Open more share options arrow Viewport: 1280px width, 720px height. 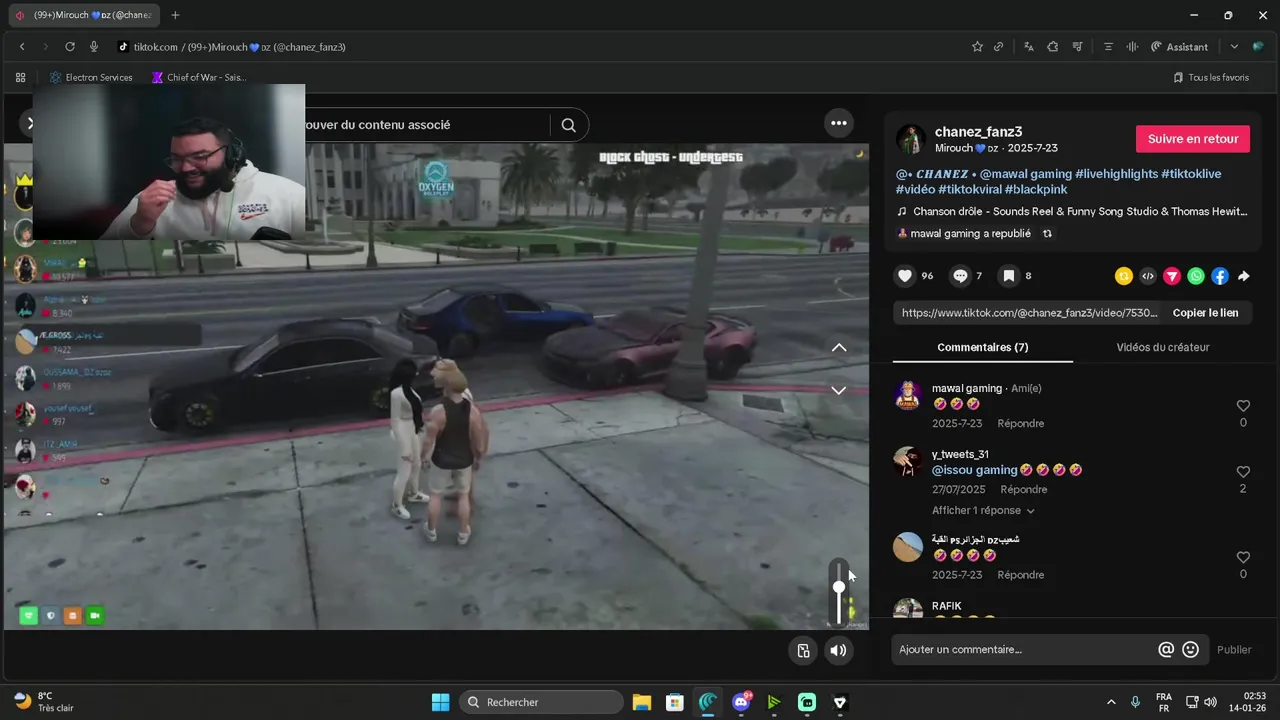[1244, 276]
